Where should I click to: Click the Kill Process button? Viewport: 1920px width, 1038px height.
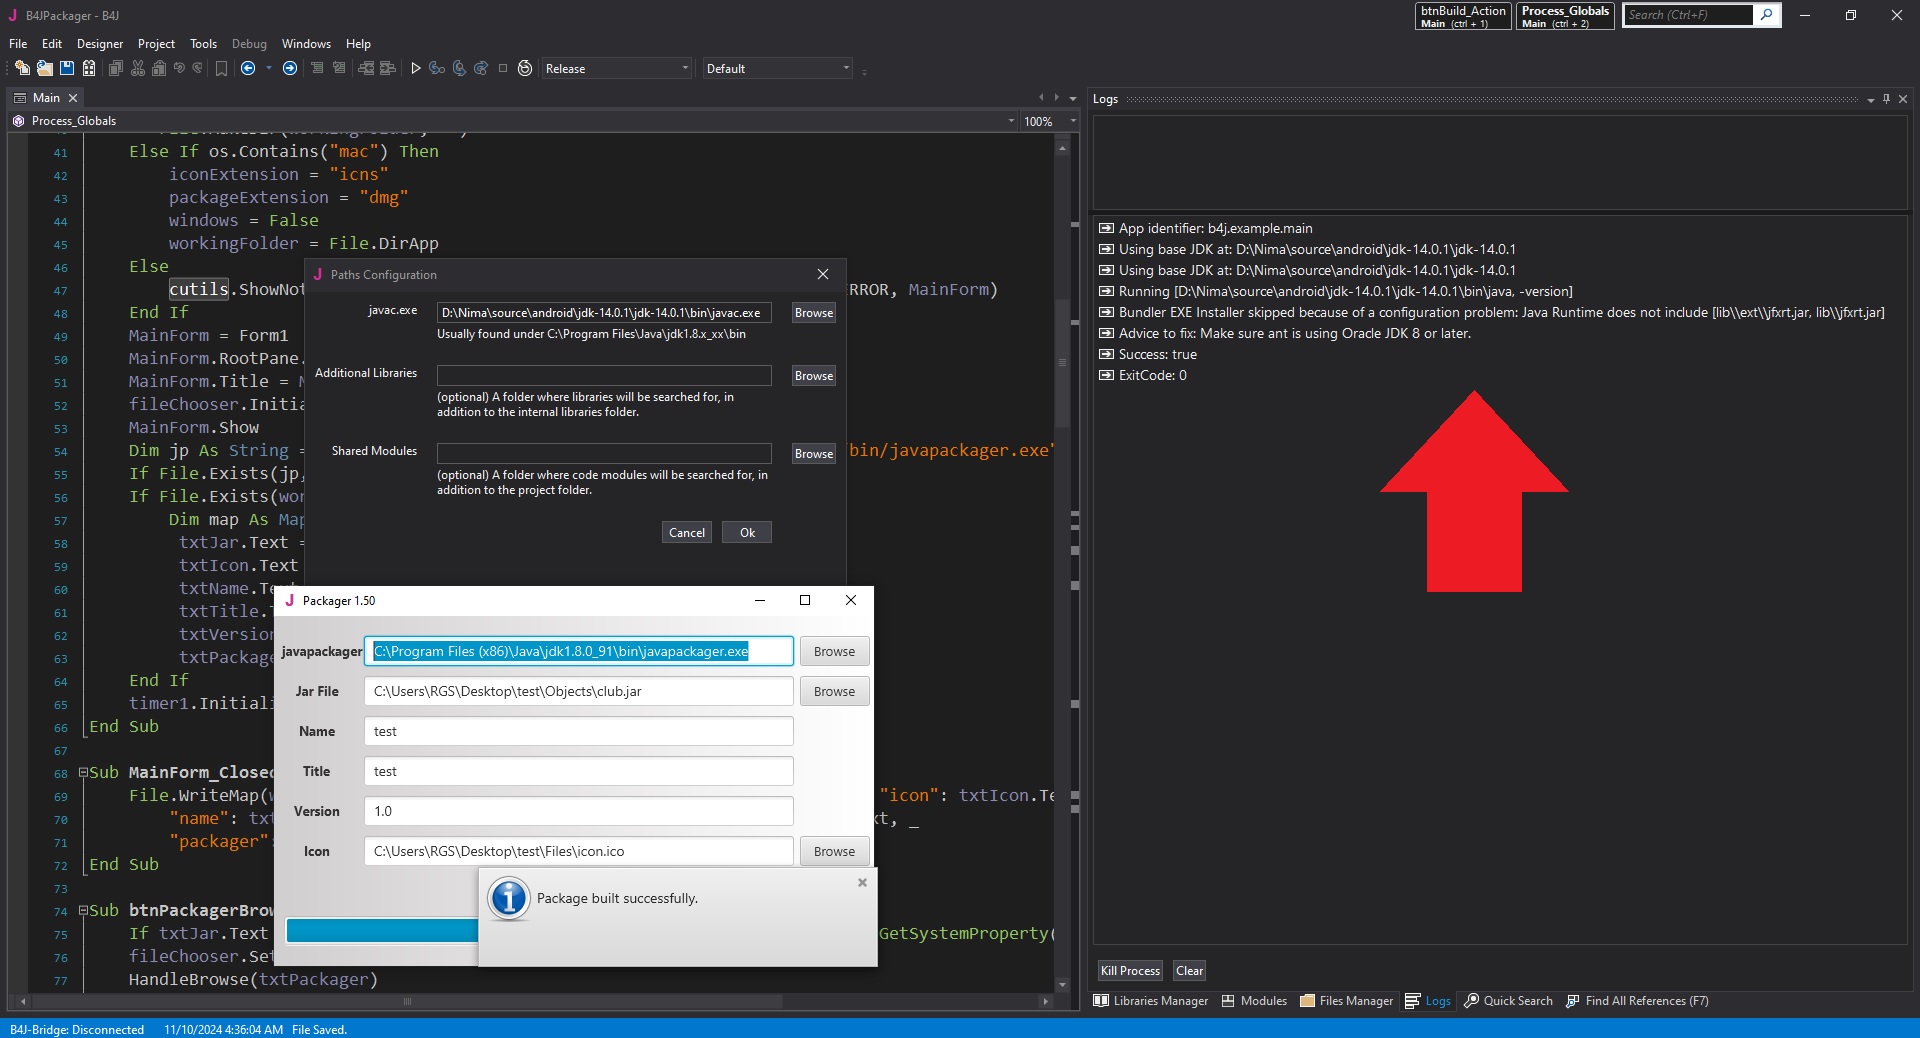point(1130,971)
